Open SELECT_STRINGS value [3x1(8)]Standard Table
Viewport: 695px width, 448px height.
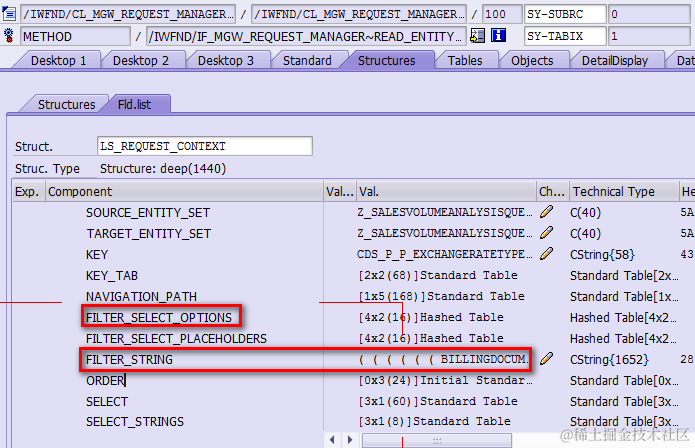[434, 421]
